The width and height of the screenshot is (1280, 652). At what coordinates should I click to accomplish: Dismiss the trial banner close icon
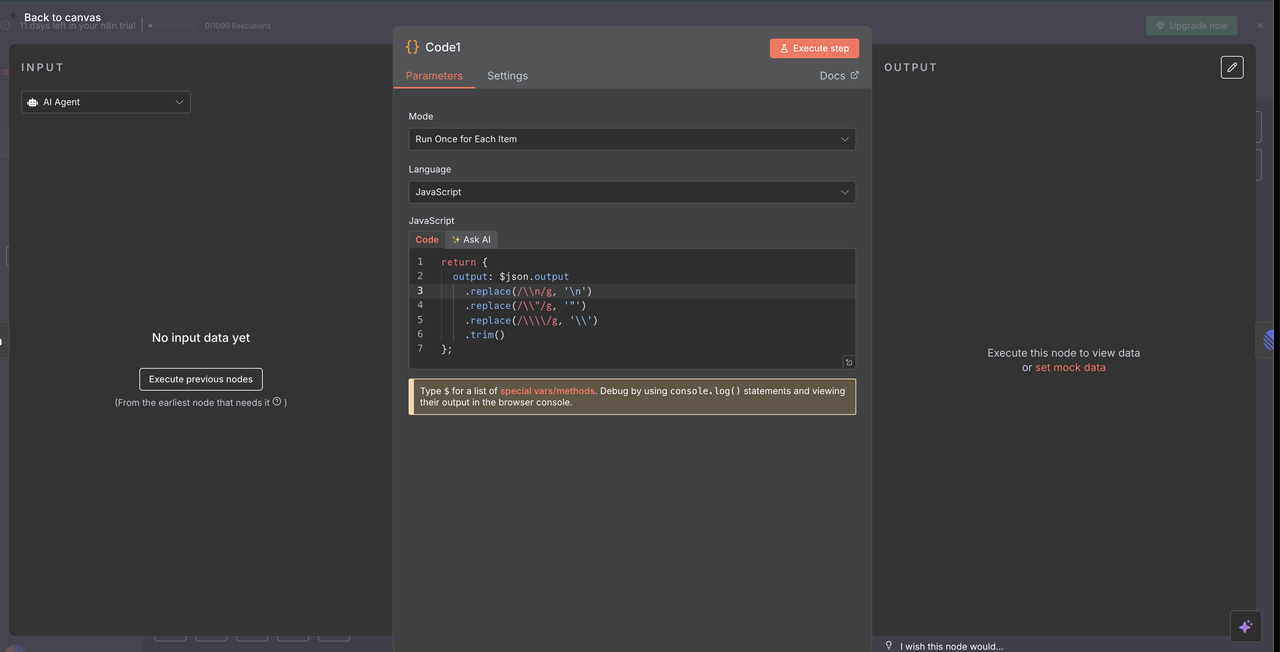[x=1260, y=26]
